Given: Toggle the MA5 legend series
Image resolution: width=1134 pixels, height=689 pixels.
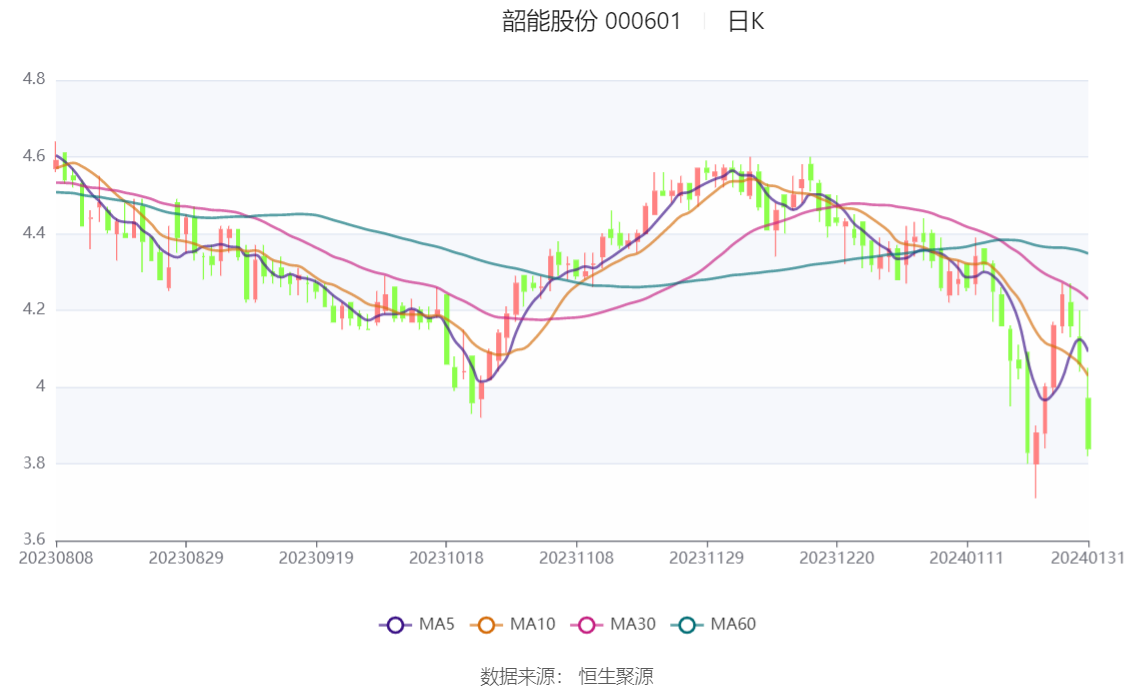Looking at the screenshot, I should (x=417, y=624).
